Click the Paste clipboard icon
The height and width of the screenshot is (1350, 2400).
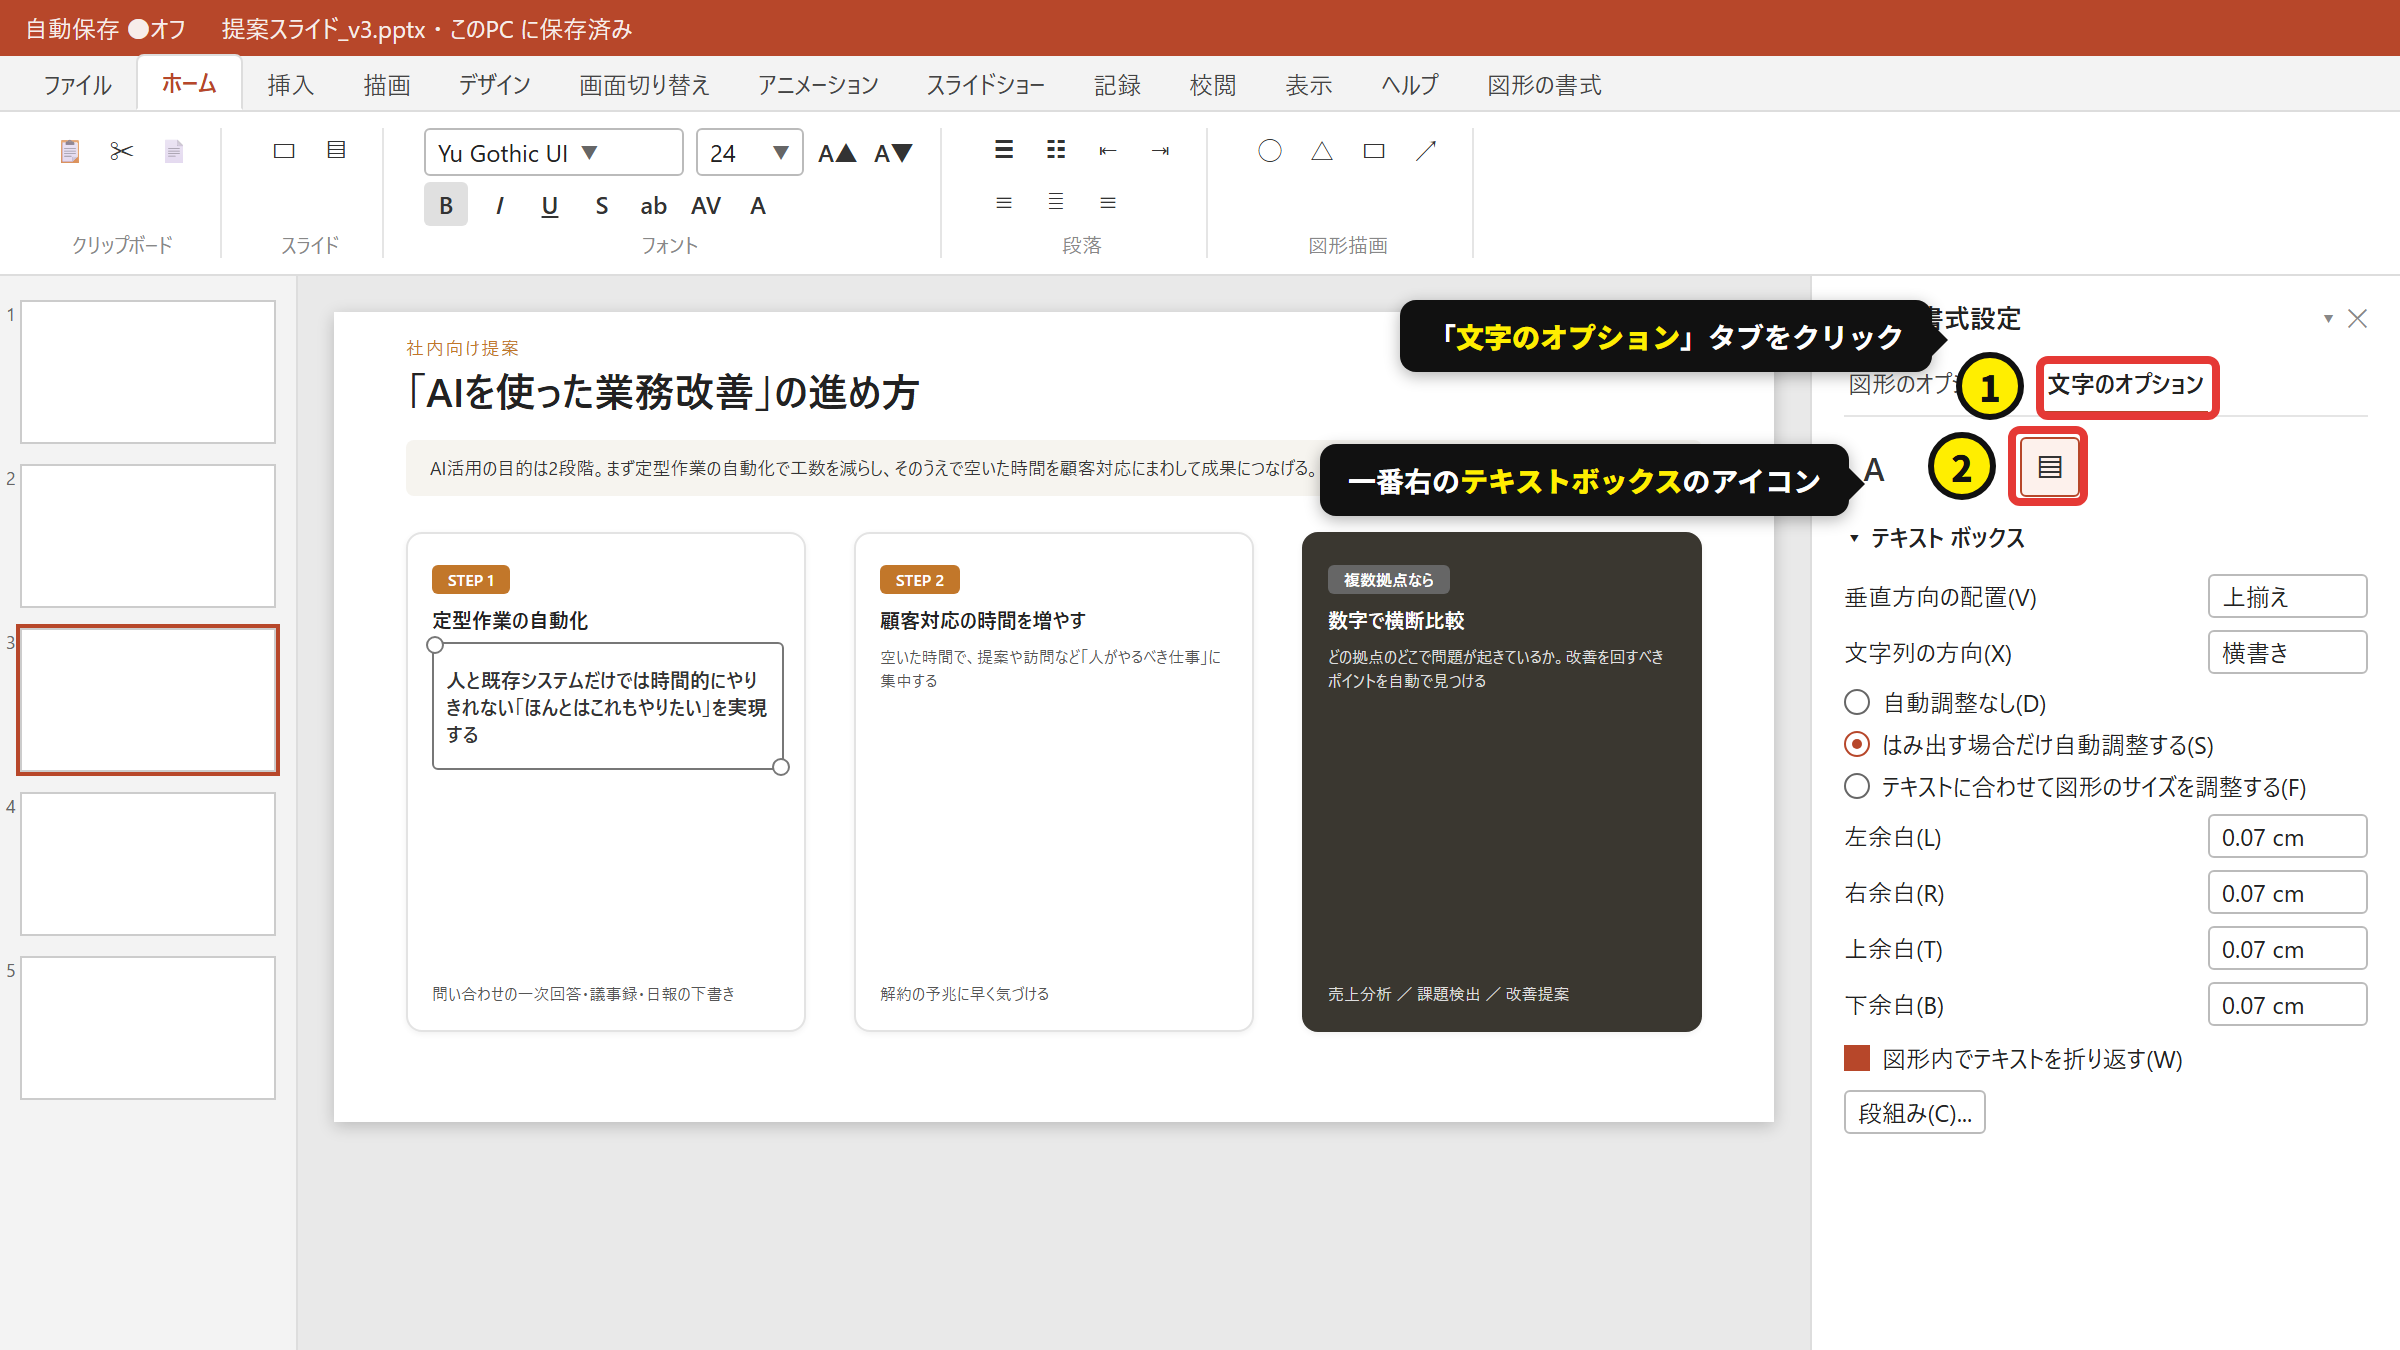[69, 151]
